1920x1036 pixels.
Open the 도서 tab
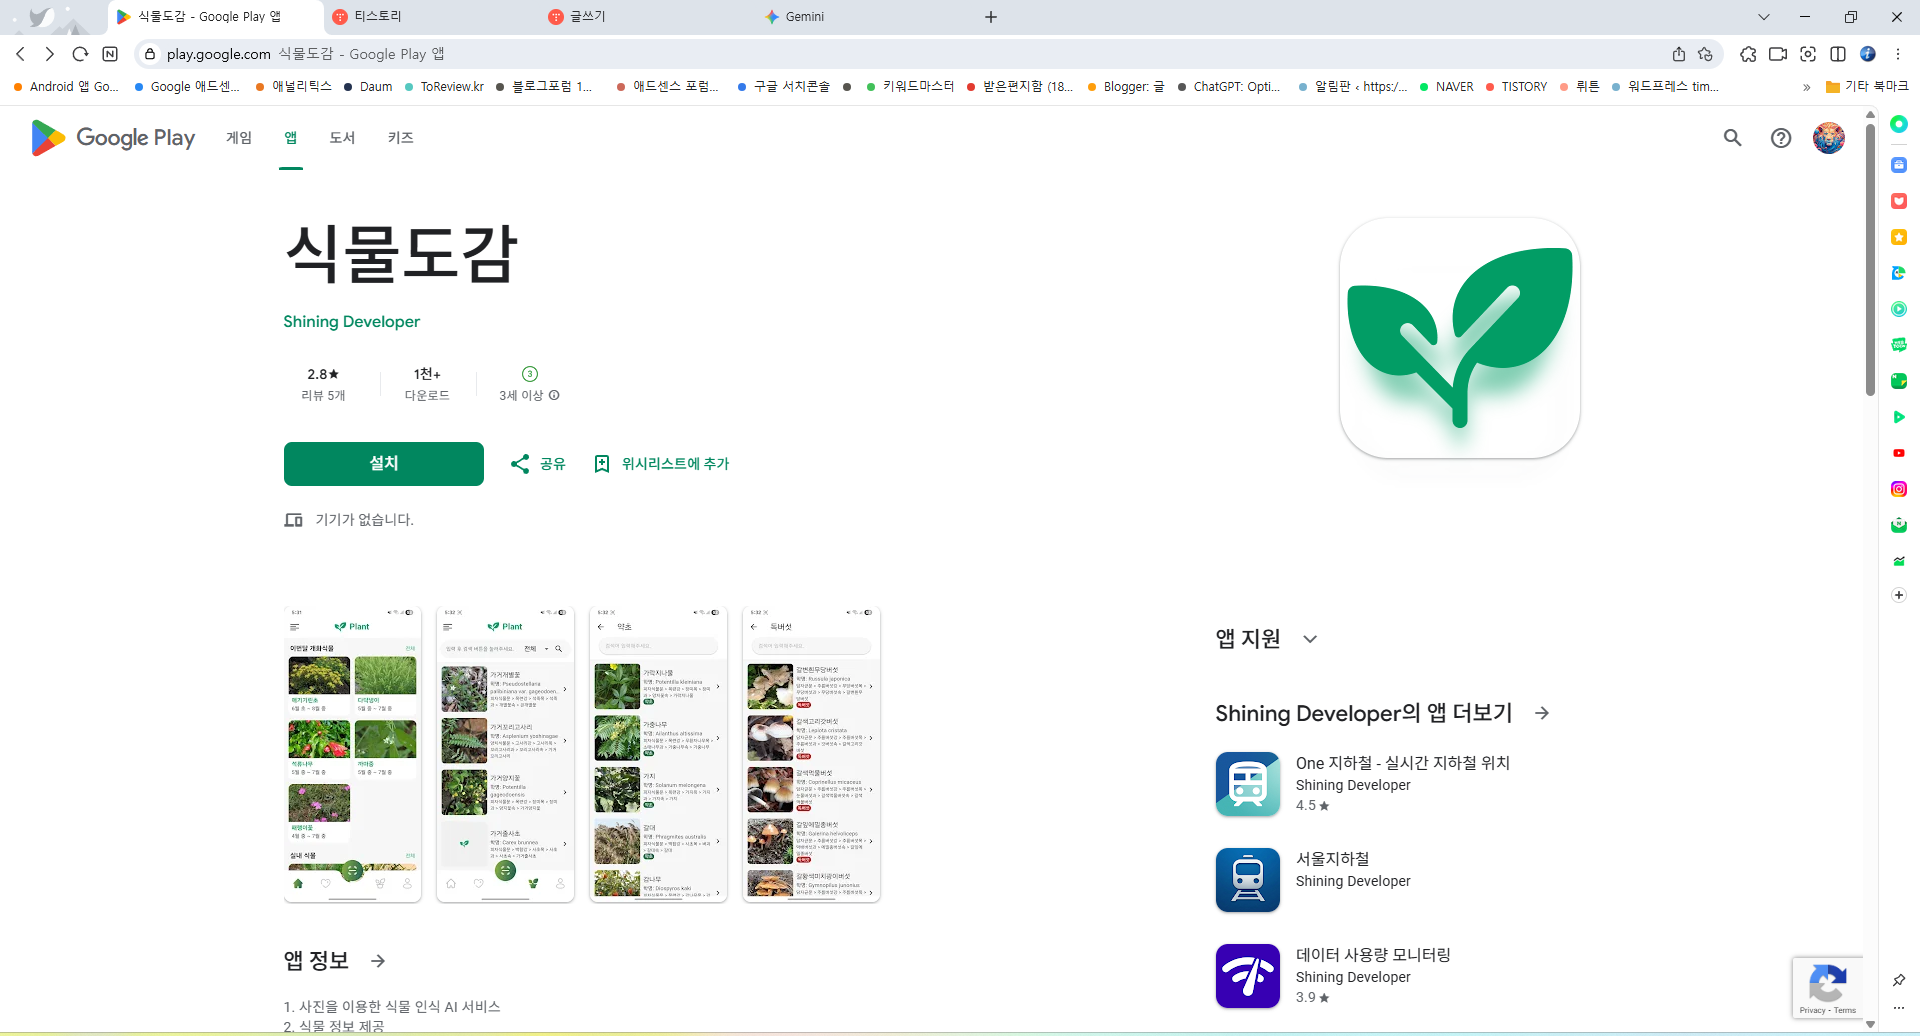click(x=342, y=138)
